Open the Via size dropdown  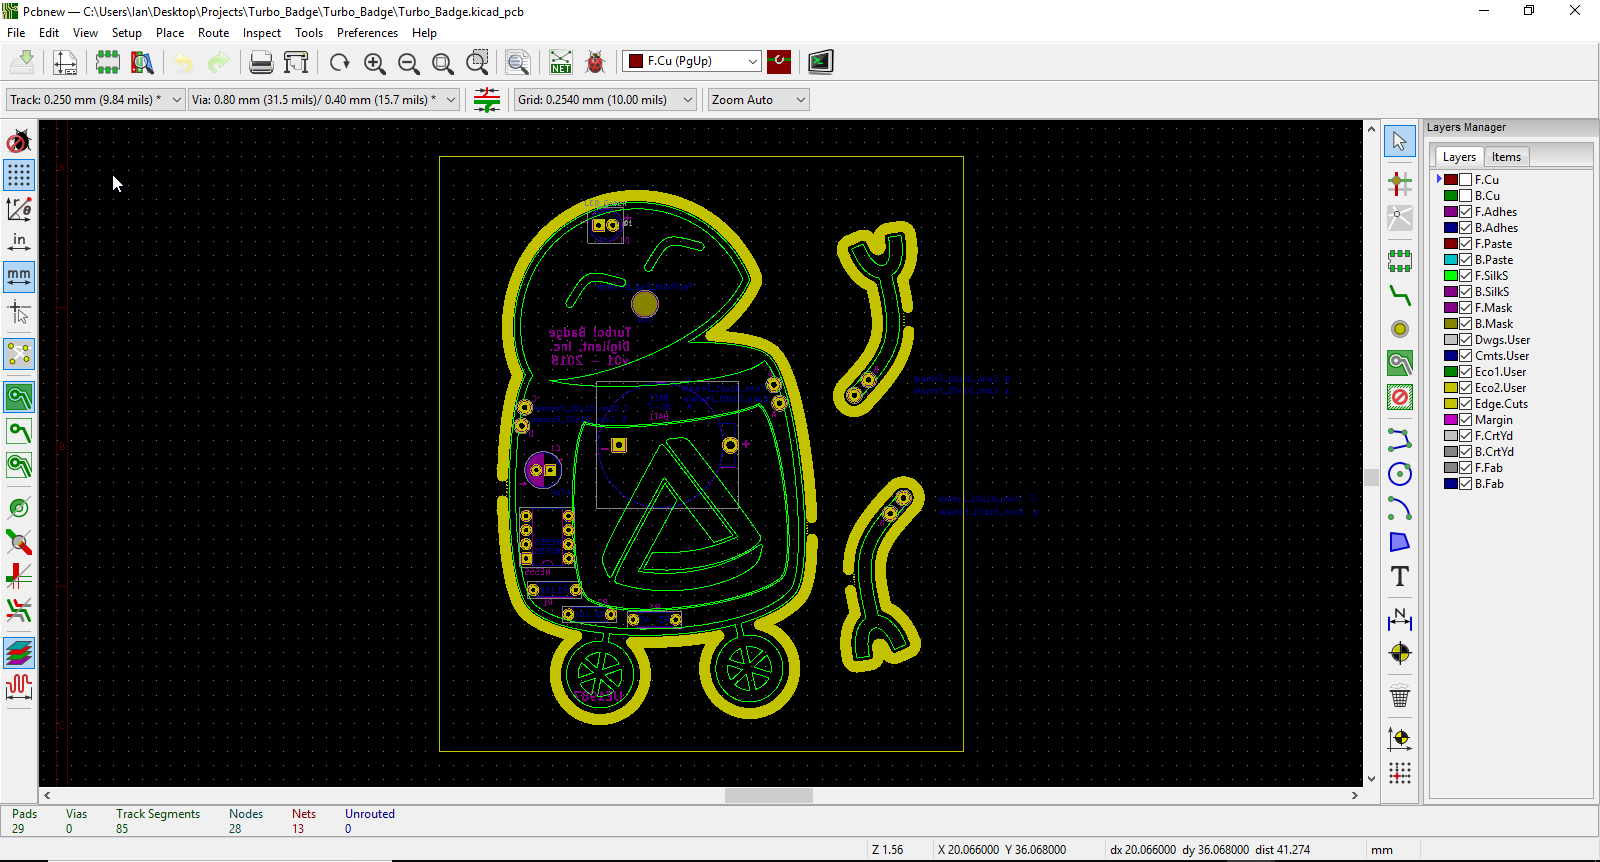(x=324, y=100)
